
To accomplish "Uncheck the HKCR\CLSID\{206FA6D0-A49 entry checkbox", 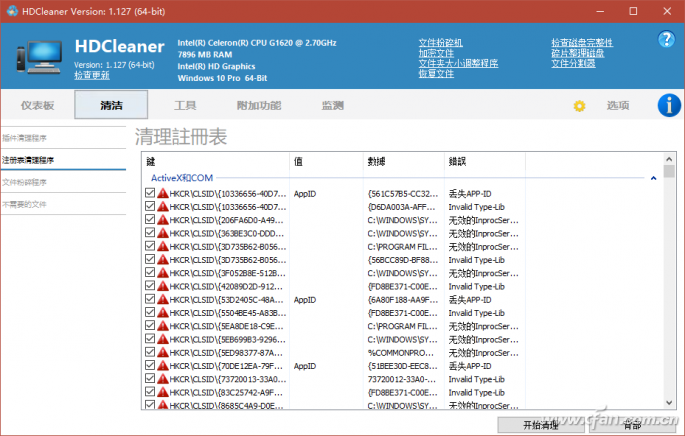I will click(150, 219).
